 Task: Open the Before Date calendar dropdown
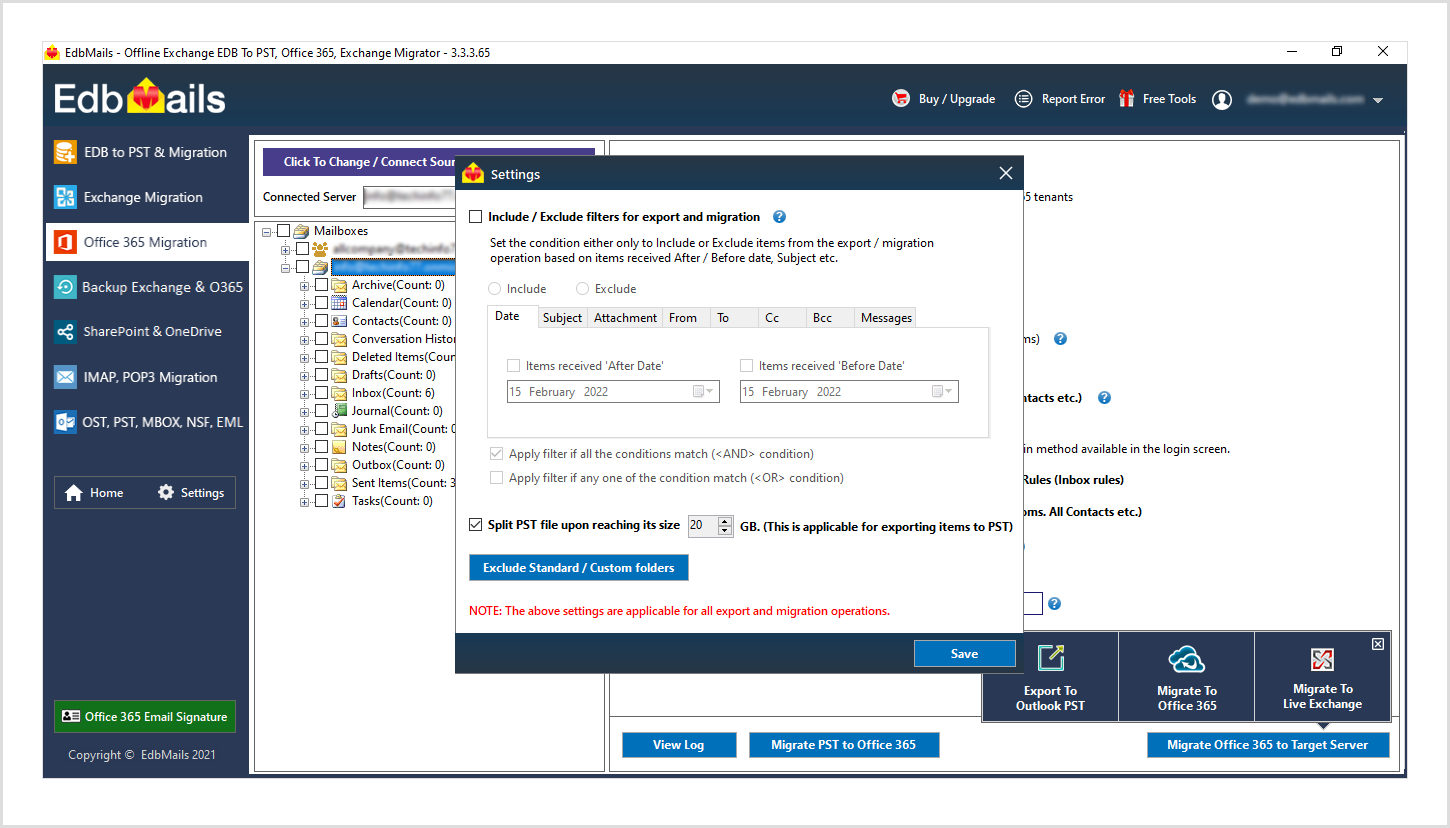tap(943, 392)
